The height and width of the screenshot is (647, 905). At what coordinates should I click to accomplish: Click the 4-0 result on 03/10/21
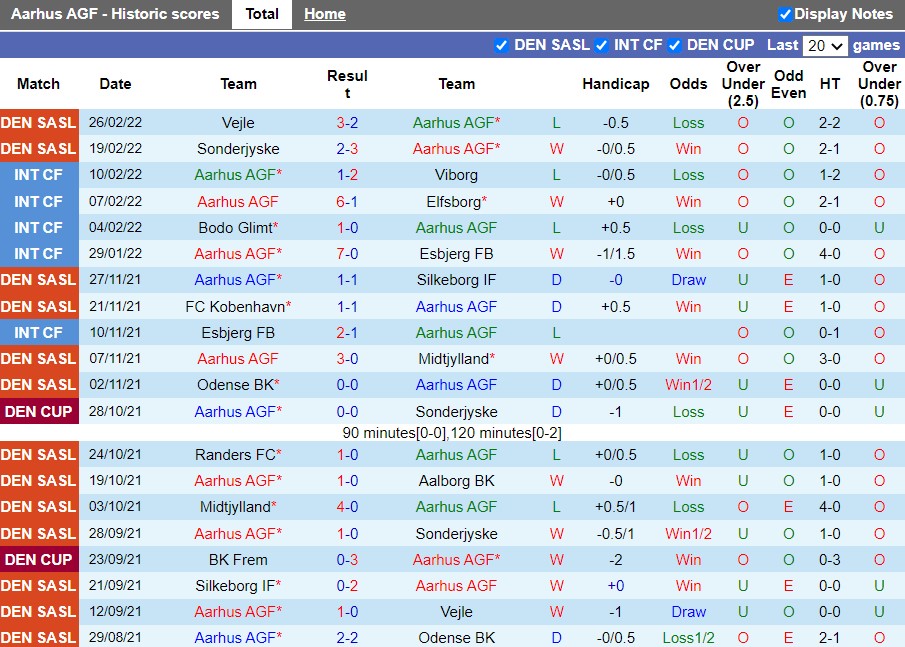[347, 507]
